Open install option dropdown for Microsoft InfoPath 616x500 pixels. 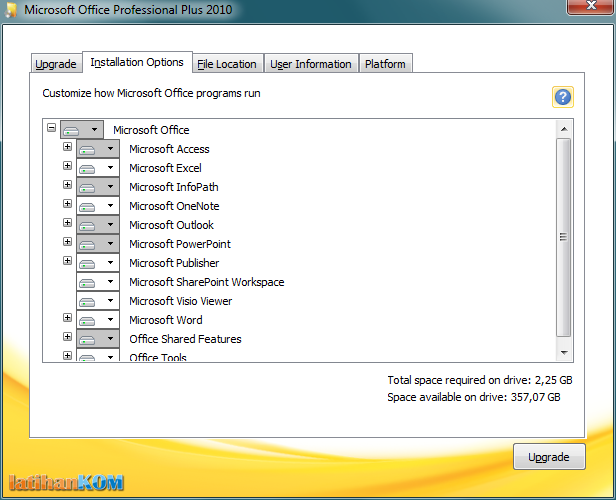click(x=98, y=187)
